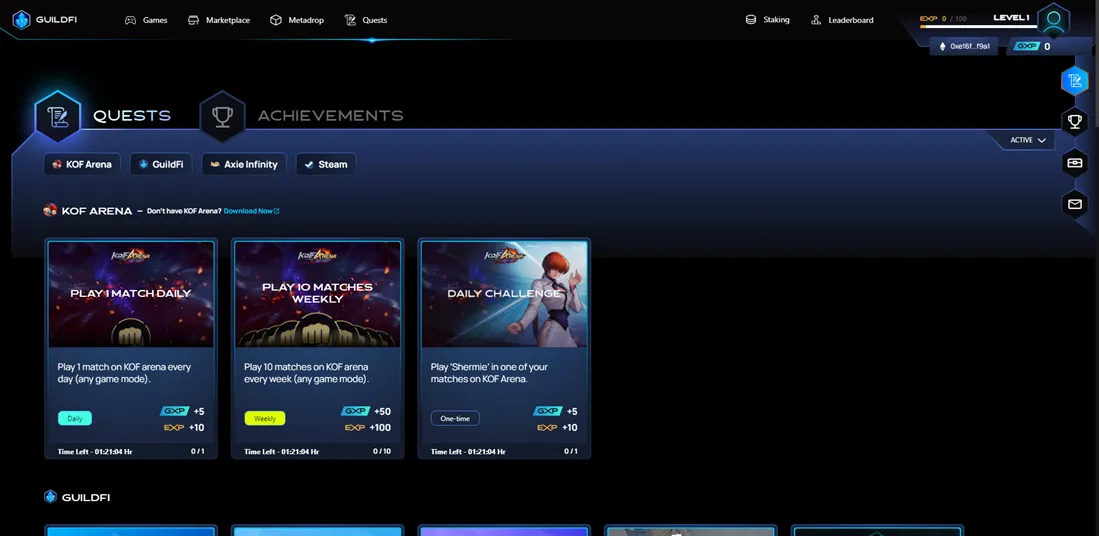Filter quests by Axie Infinity
Screen dimensions: 1099x536
tap(244, 165)
